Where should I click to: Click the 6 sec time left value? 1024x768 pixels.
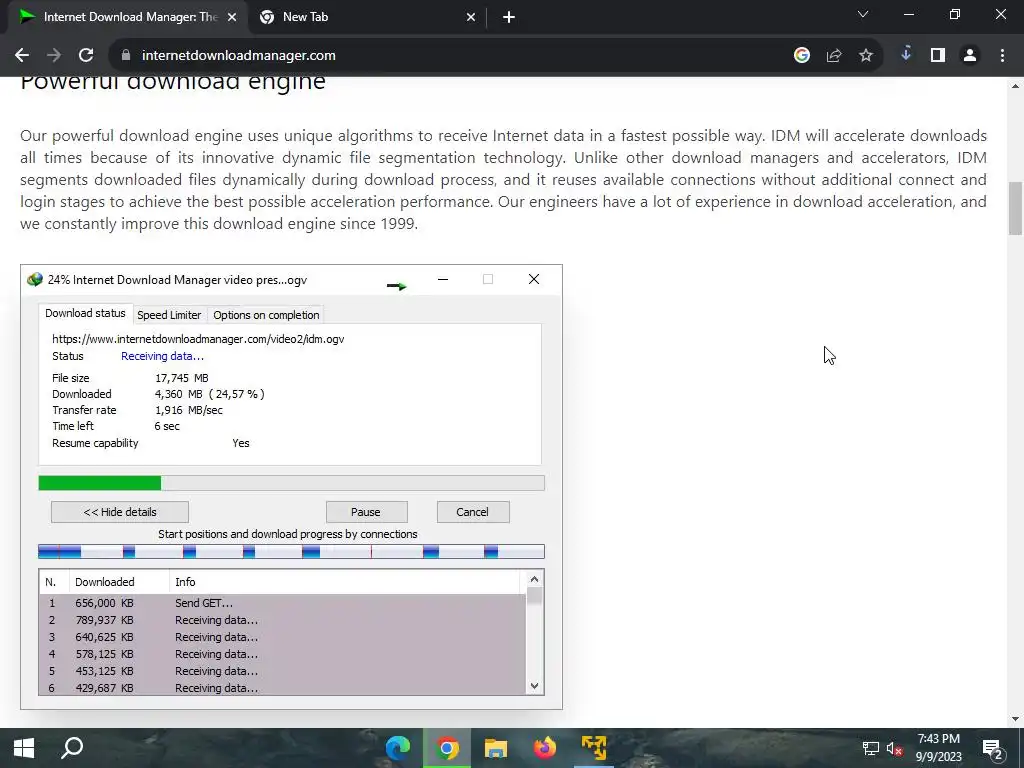click(167, 426)
